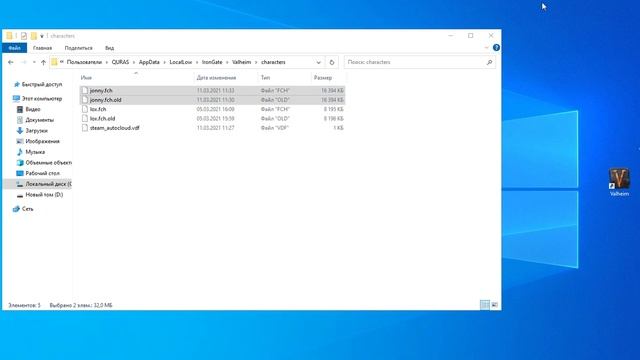Open quick access toolbar customize dropdown

coord(42,36)
